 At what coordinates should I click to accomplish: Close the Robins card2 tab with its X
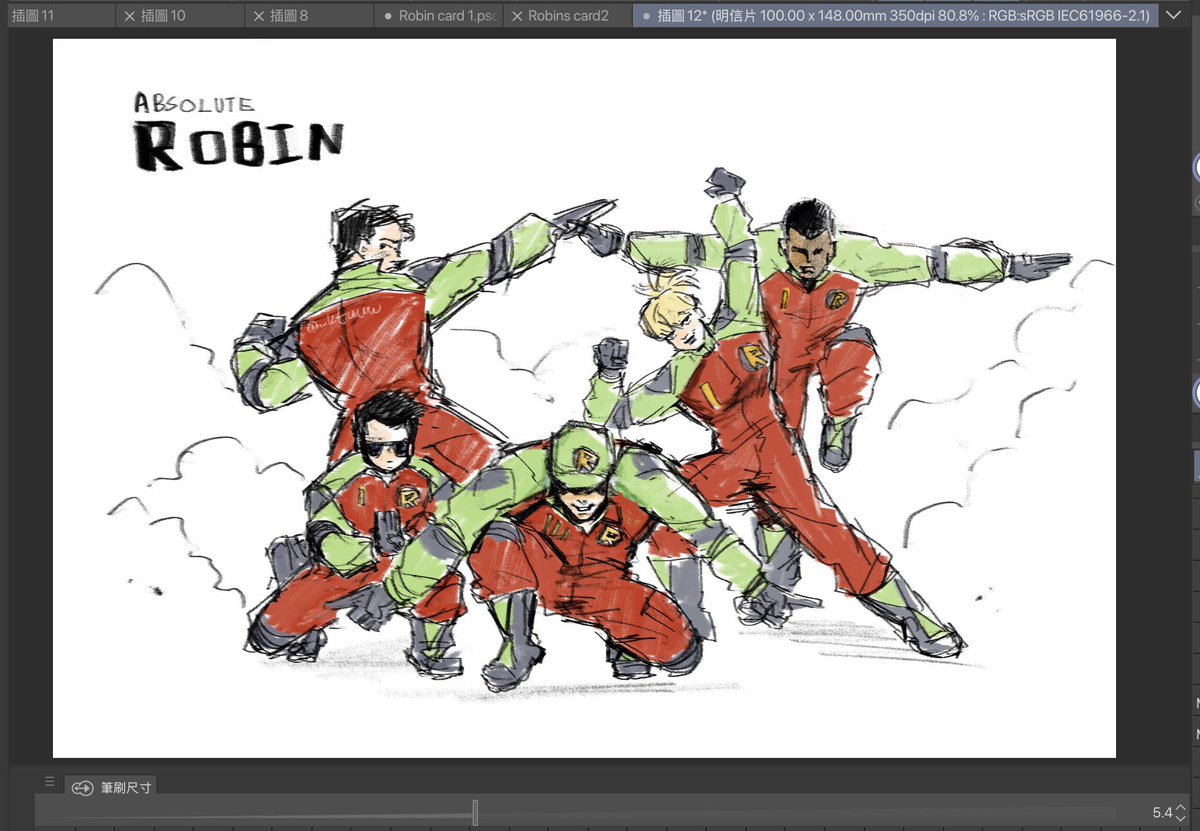tap(517, 16)
